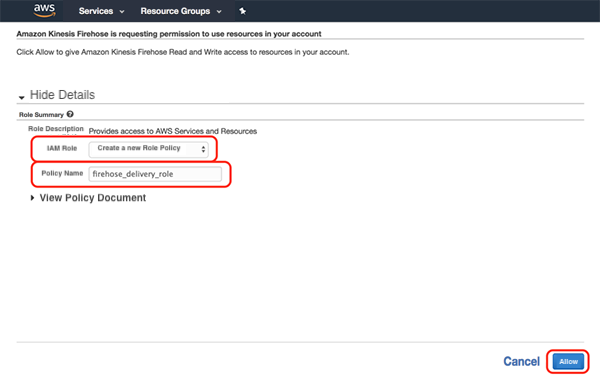The height and width of the screenshot is (380, 600).
Task: Collapse details using the Hide Details arrow
Action: point(21,97)
